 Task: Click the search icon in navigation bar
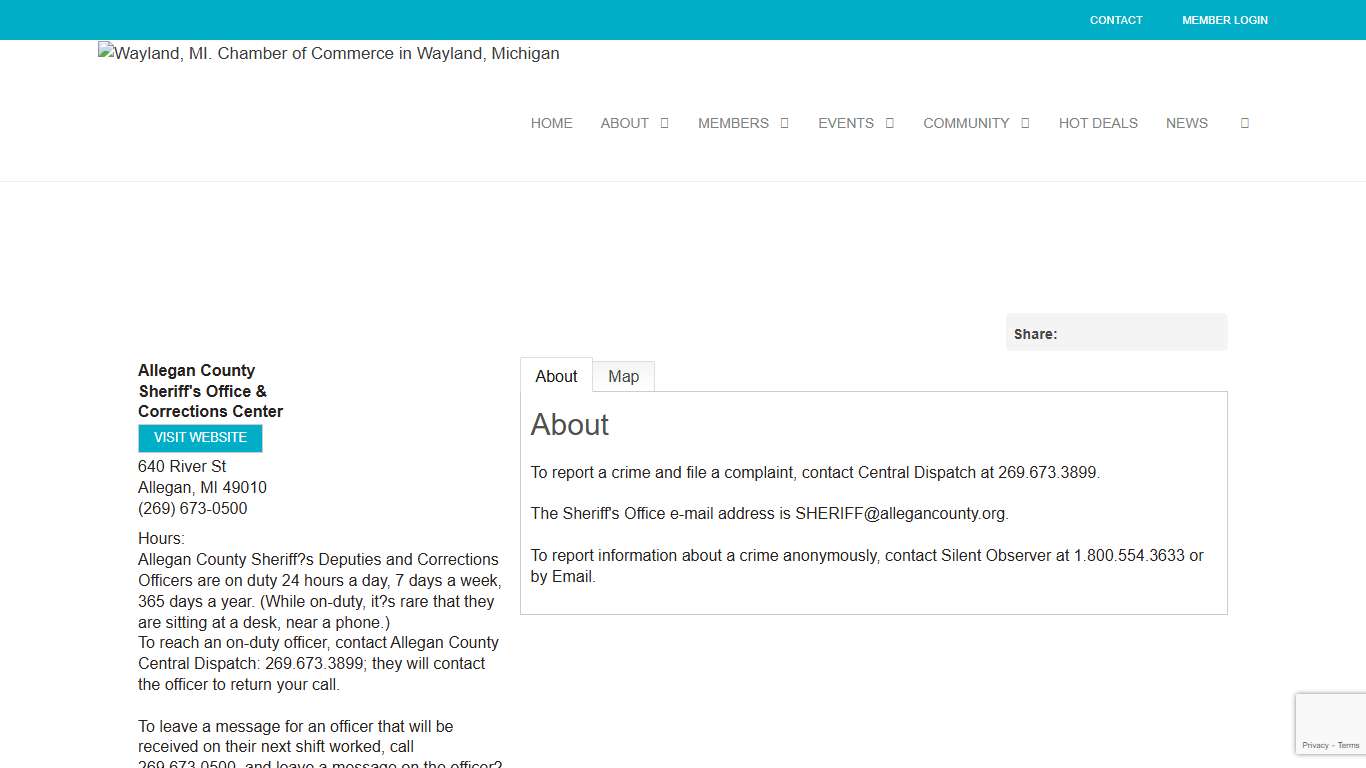click(1244, 123)
